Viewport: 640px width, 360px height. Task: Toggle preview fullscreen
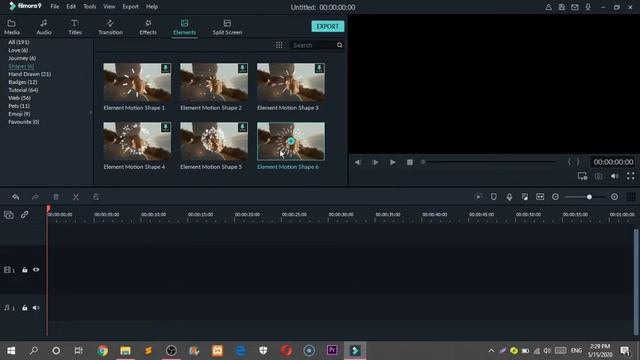pos(631,176)
